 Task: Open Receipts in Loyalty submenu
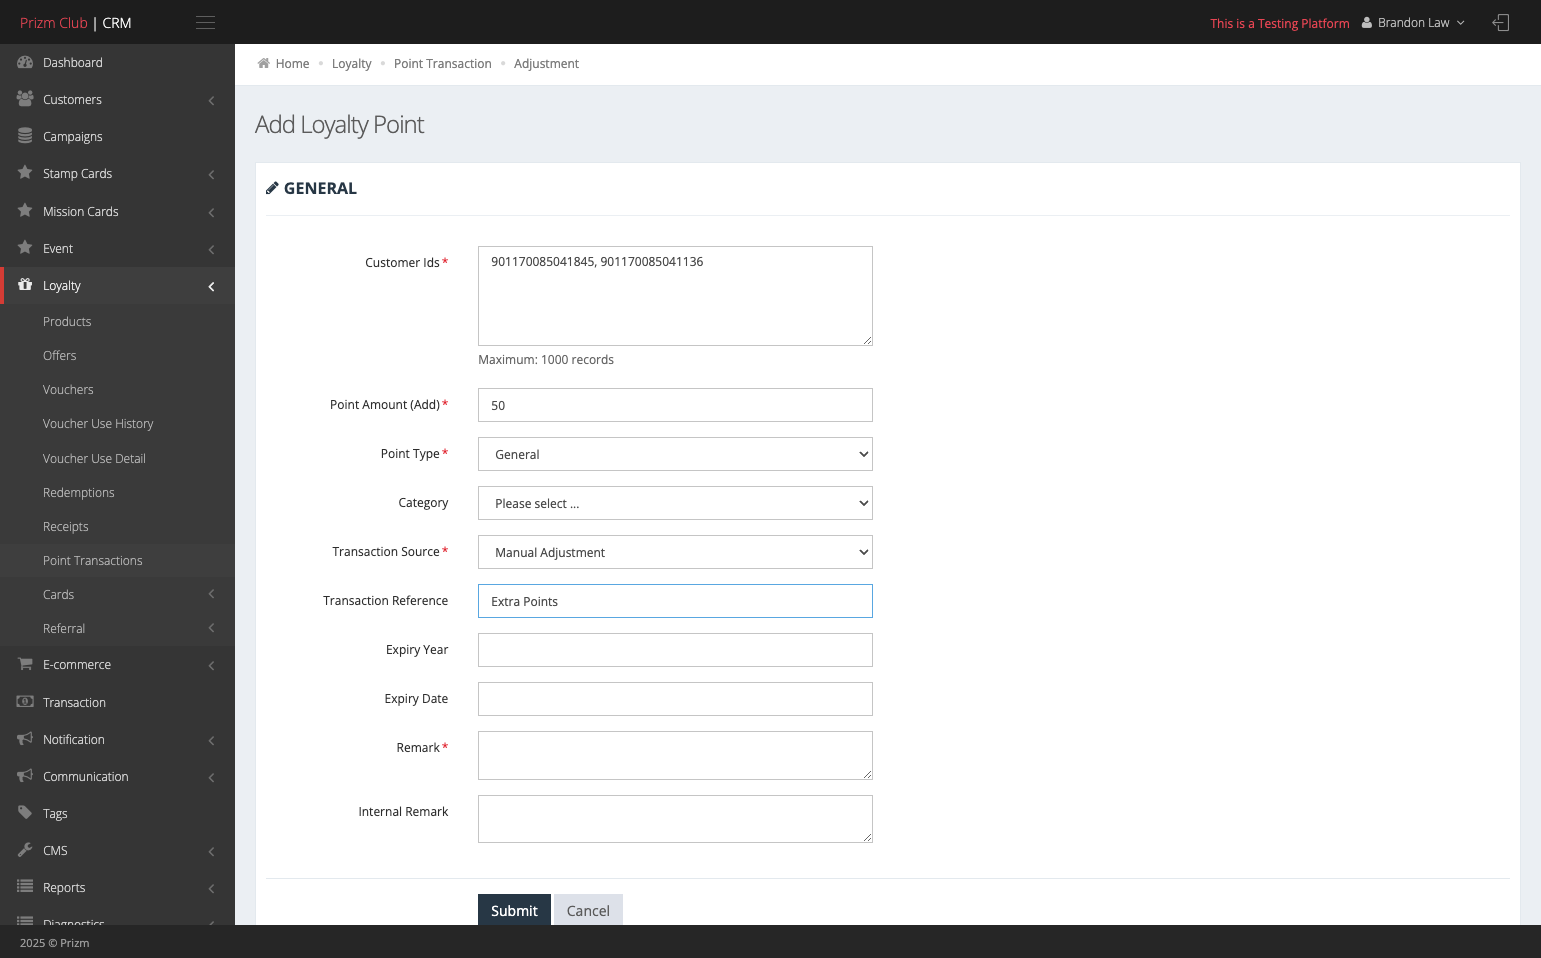point(65,526)
